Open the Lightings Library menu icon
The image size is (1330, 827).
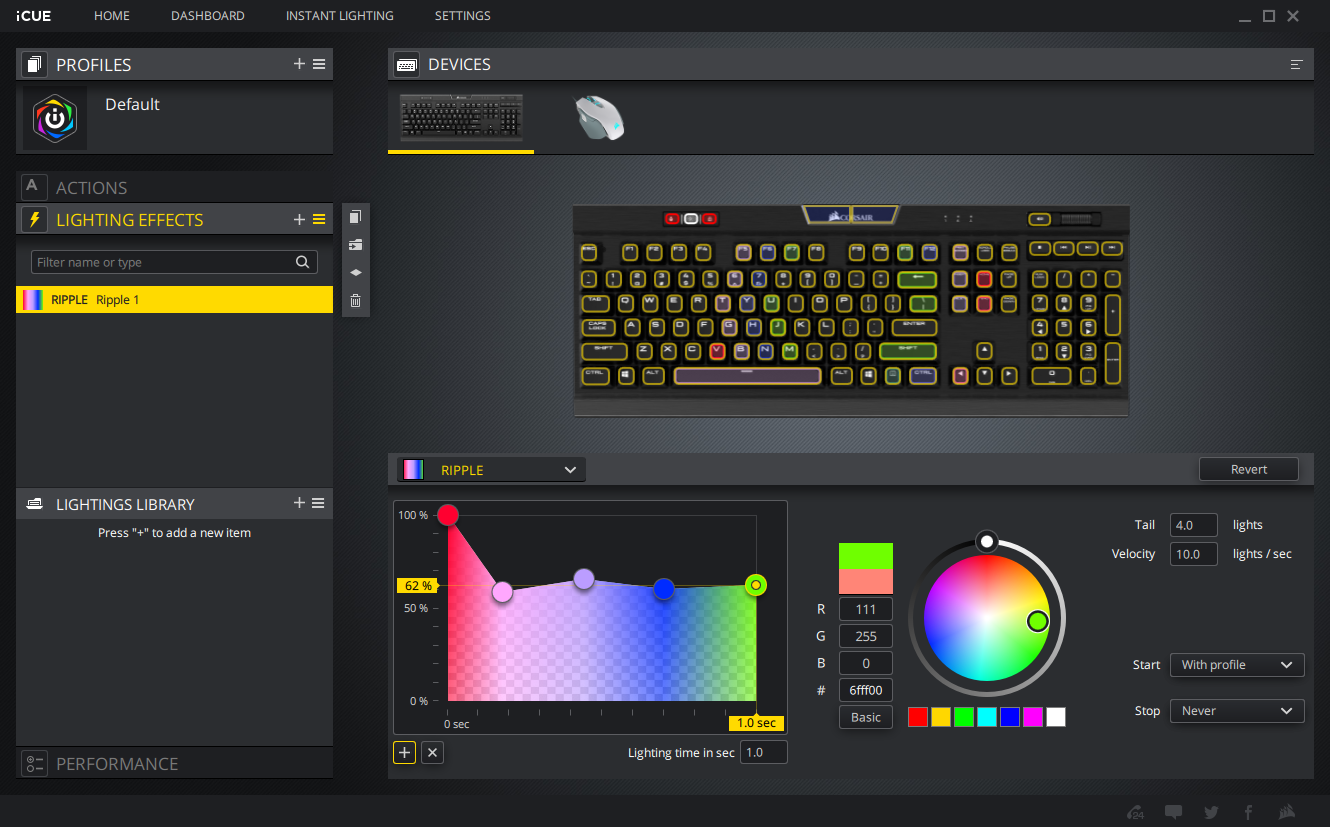pyautogui.click(x=319, y=503)
